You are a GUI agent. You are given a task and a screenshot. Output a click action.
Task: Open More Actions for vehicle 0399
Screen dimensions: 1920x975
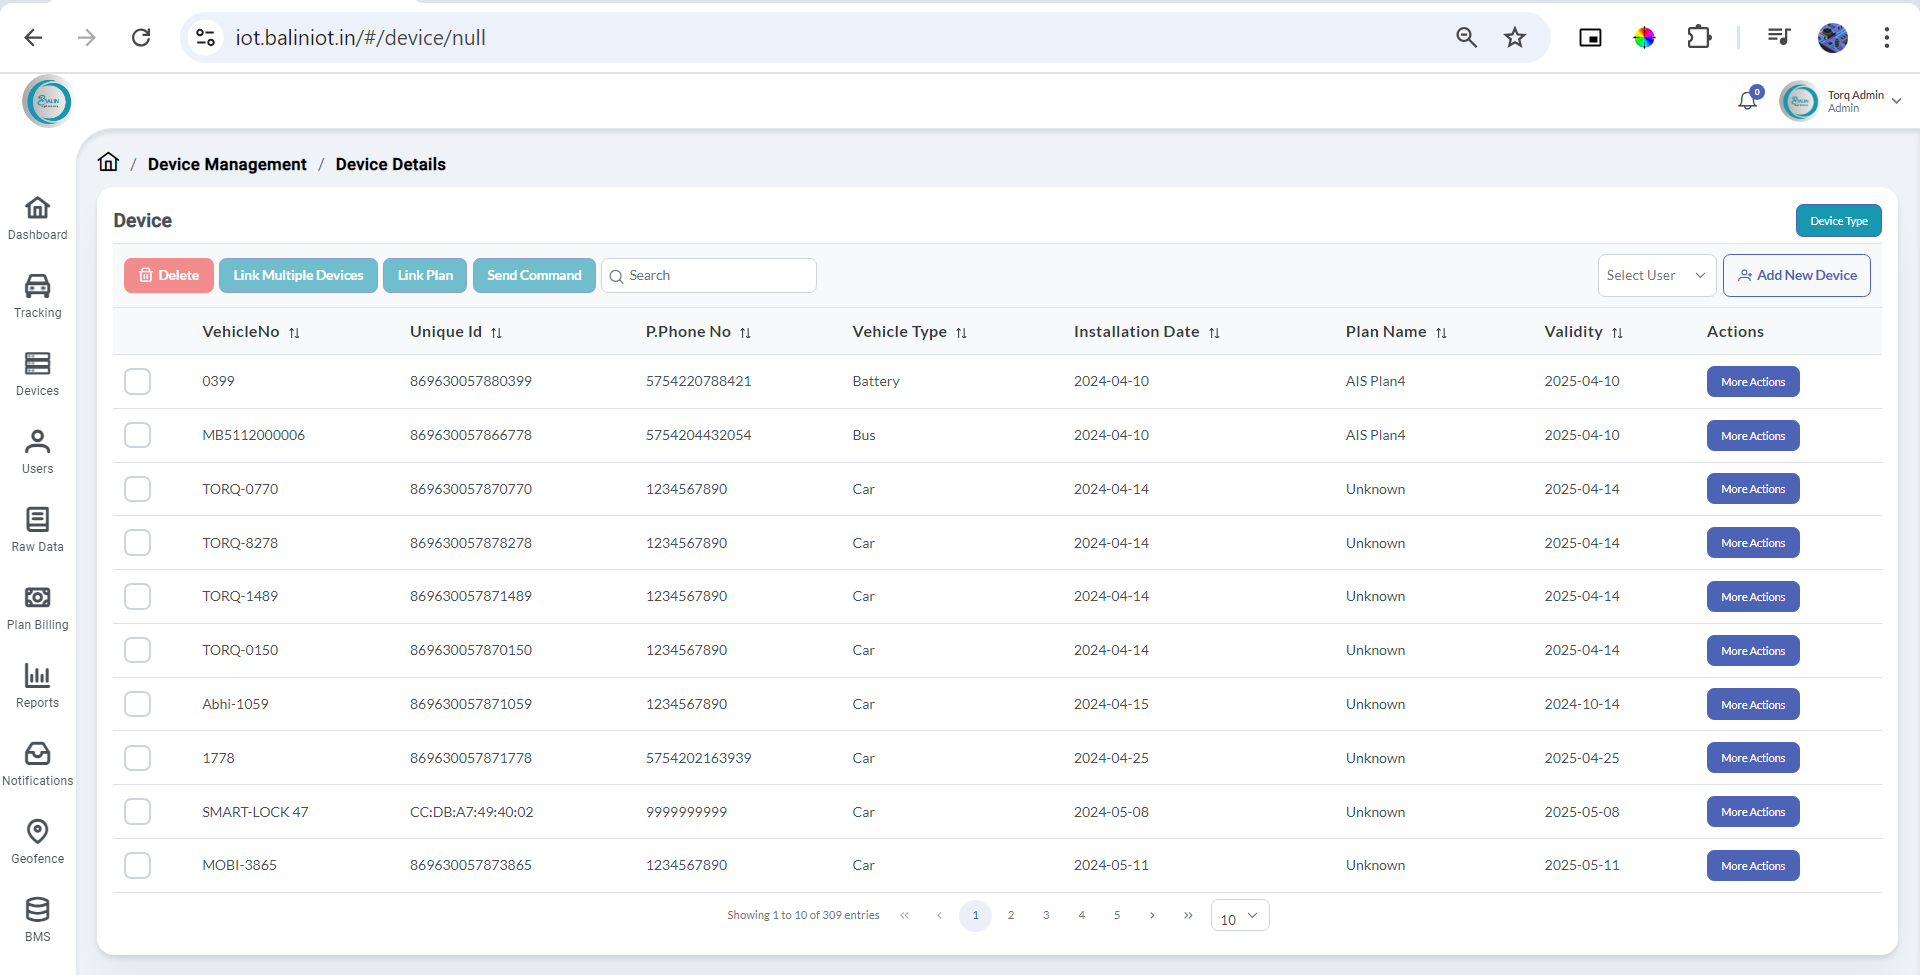coord(1752,382)
